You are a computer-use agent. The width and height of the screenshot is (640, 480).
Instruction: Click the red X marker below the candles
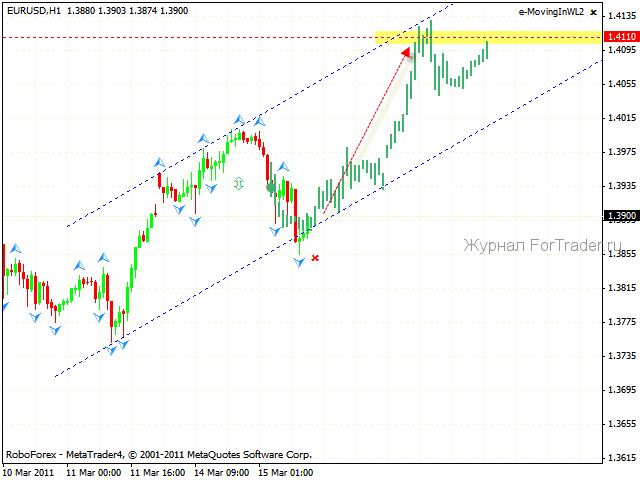[315, 258]
